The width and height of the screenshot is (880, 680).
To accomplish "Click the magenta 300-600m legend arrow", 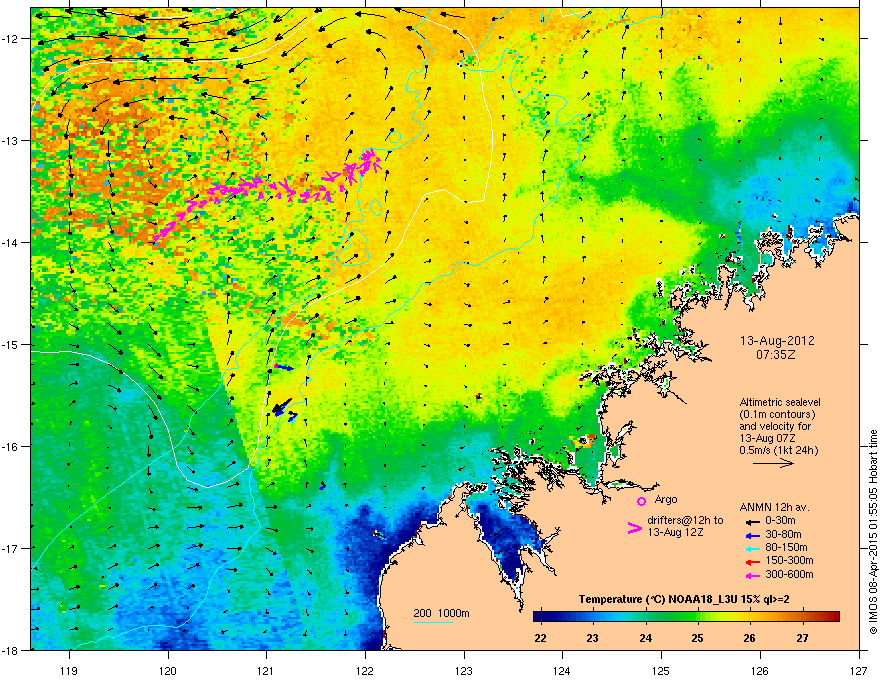I will click(752, 576).
